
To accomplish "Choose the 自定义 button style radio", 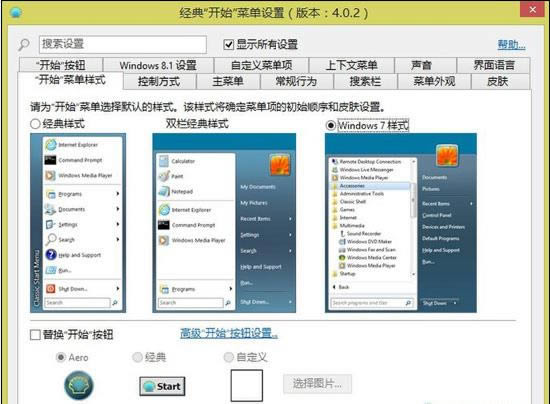I will click(x=229, y=357).
